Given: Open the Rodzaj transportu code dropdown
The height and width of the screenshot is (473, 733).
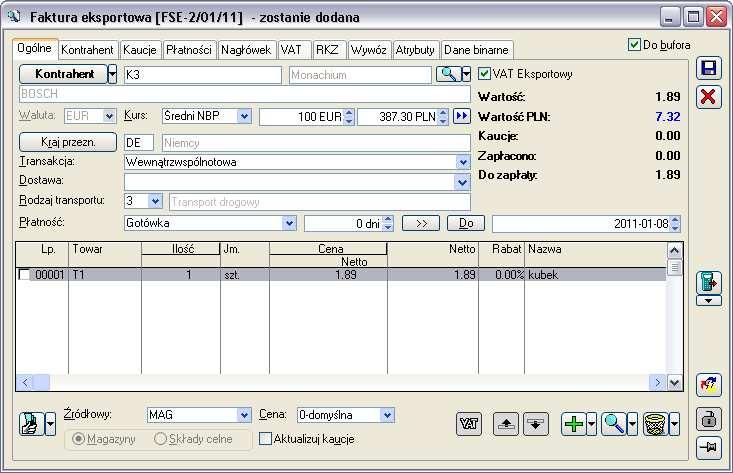Looking at the screenshot, I should 155,201.
